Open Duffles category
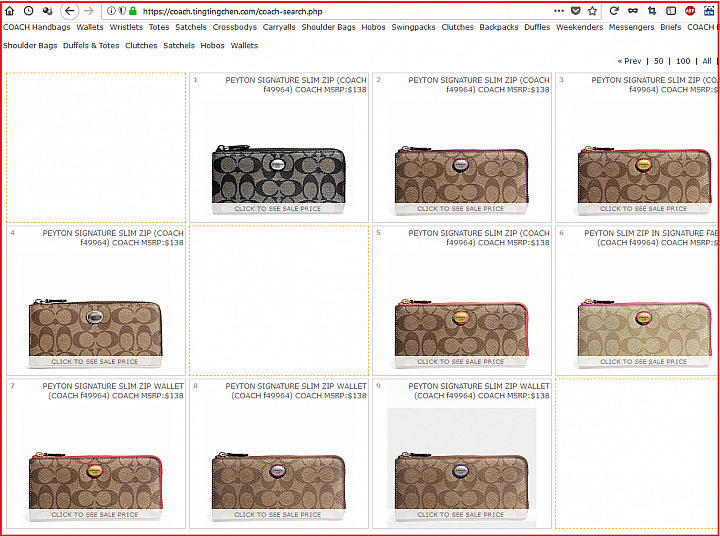720x537 pixels. coord(537,27)
